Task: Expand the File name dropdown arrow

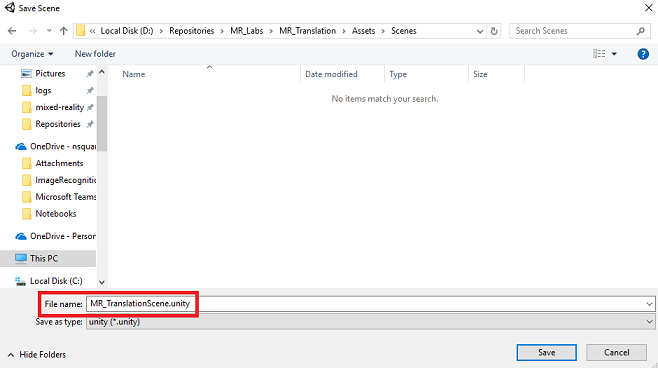Action: [649, 304]
